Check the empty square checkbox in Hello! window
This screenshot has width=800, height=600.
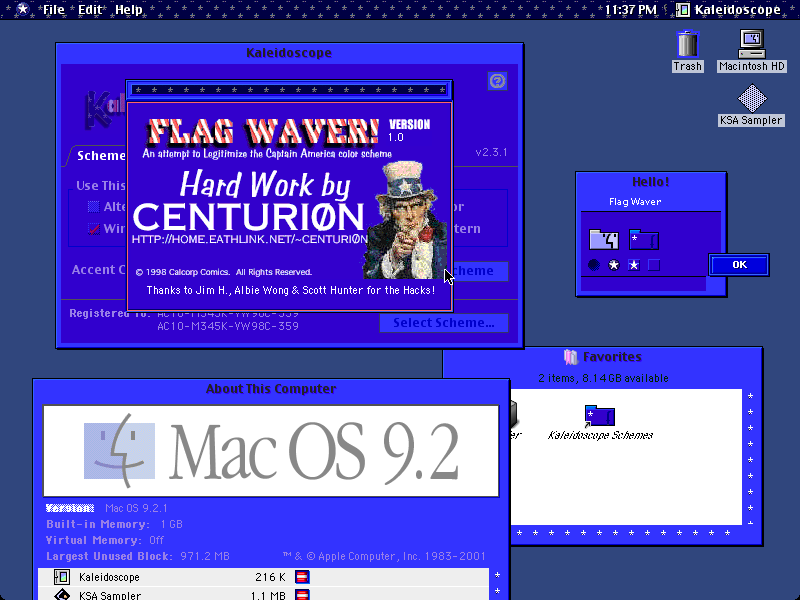tap(654, 265)
